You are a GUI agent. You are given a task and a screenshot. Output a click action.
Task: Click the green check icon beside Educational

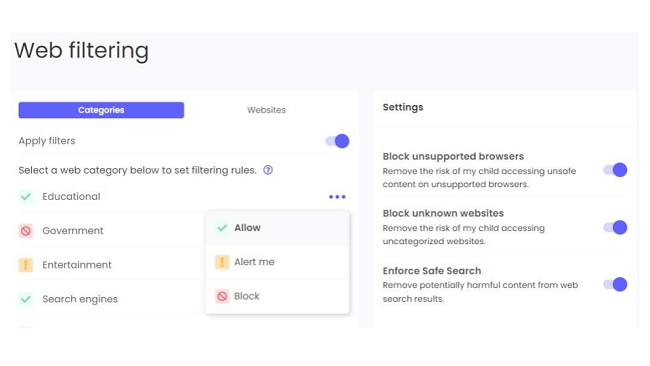(26, 196)
